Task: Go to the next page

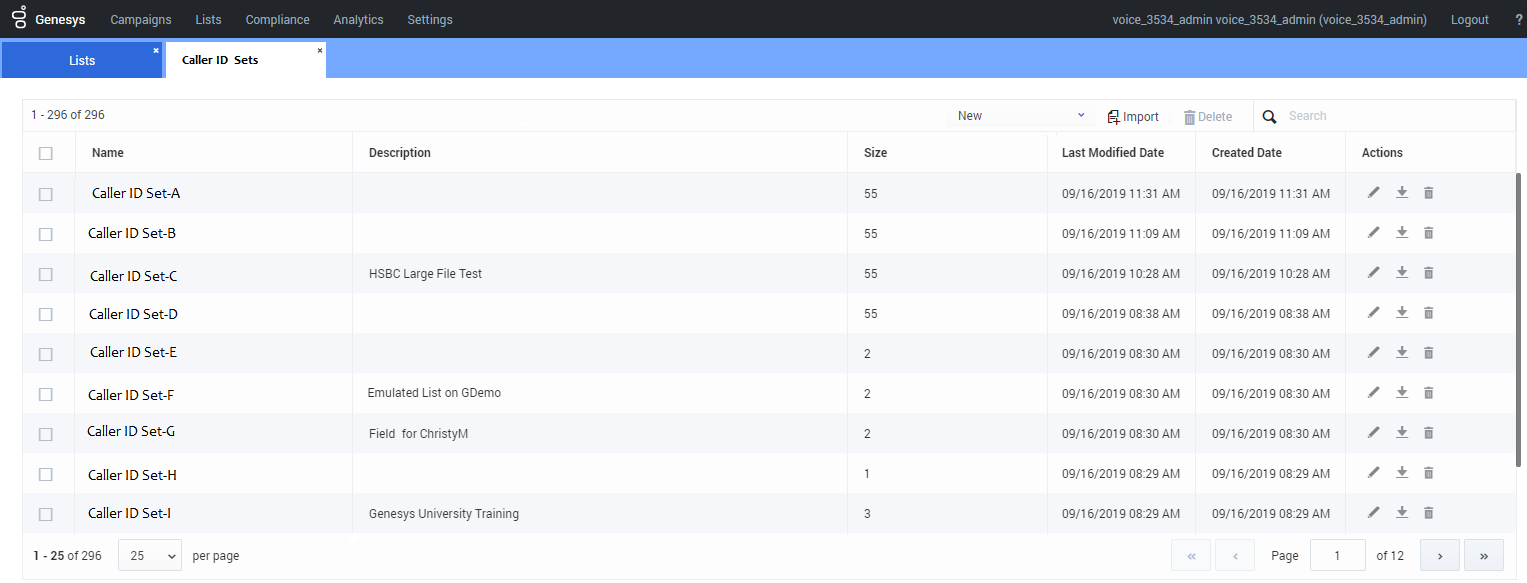Action: click(x=1440, y=555)
